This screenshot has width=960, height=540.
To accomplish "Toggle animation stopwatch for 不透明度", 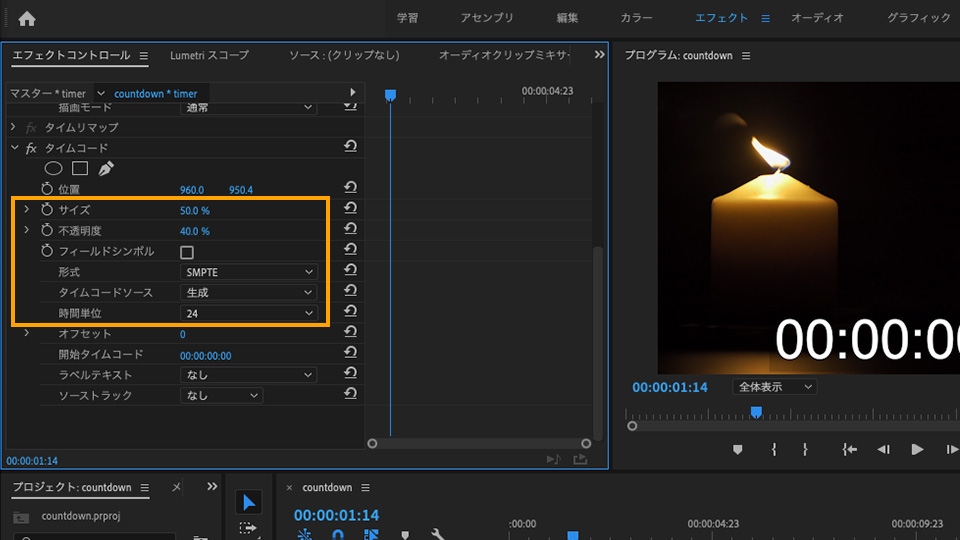I will (47, 230).
